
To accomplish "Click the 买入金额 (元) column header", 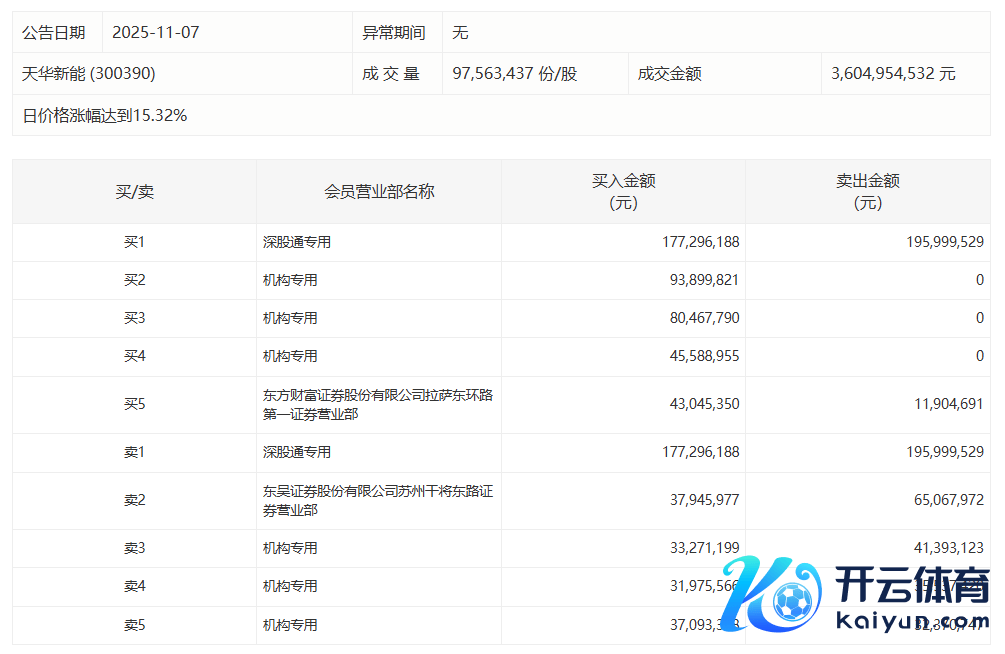I will click(x=623, y=192).
